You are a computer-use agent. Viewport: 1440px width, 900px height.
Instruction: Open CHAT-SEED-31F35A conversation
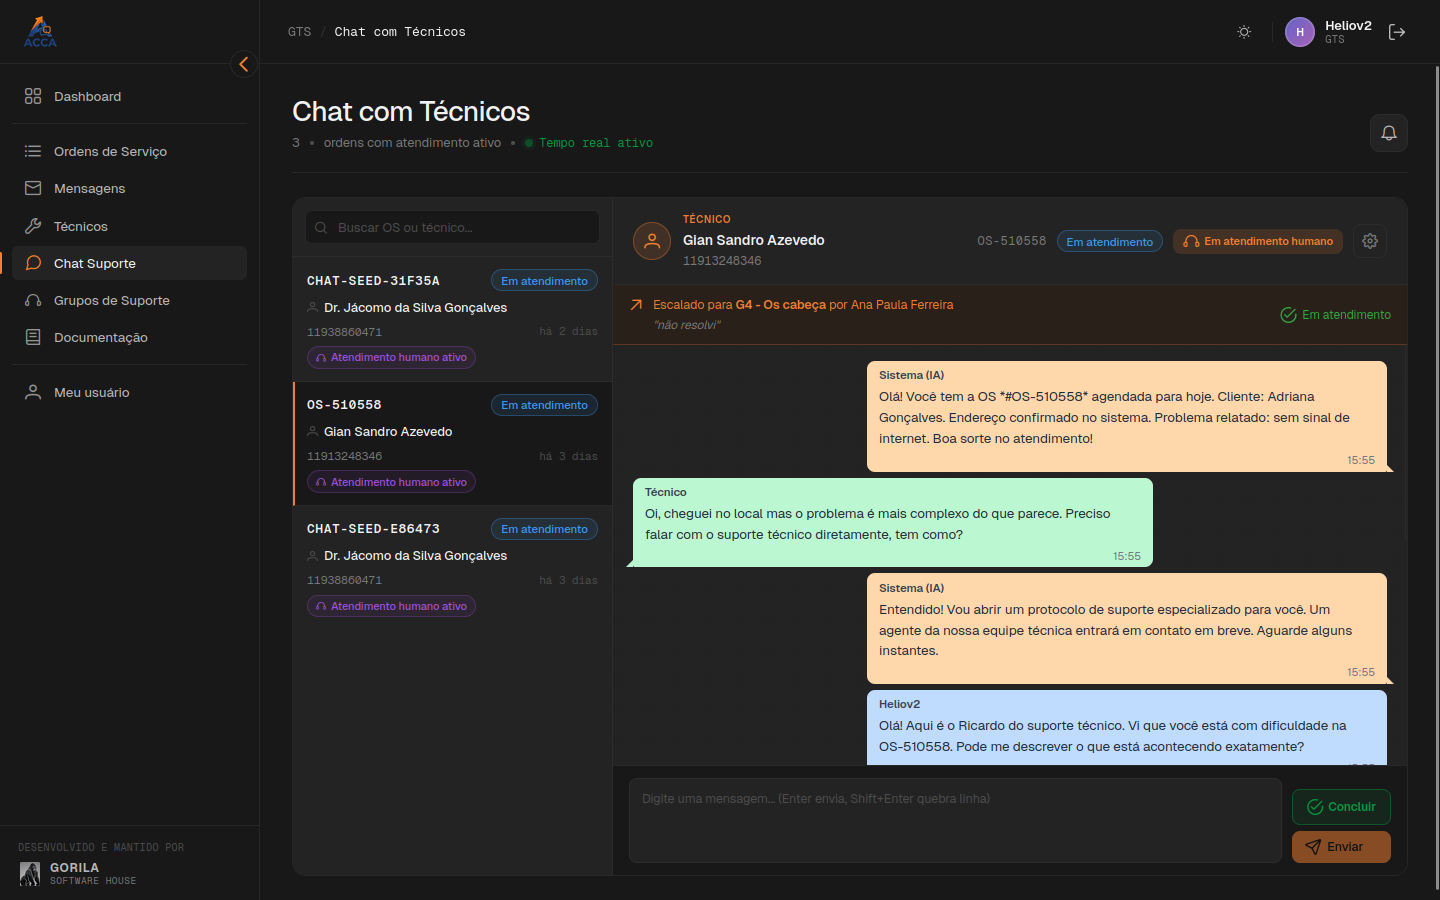click(x=452, y=319)
